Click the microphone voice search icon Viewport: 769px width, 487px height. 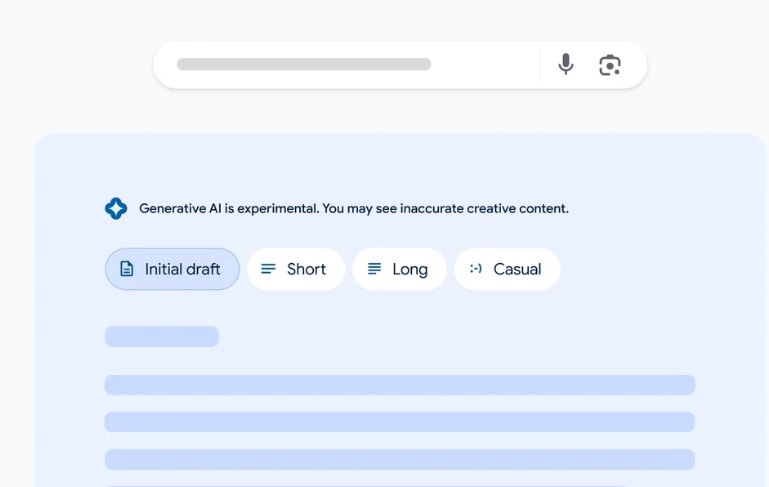[566, 65]
